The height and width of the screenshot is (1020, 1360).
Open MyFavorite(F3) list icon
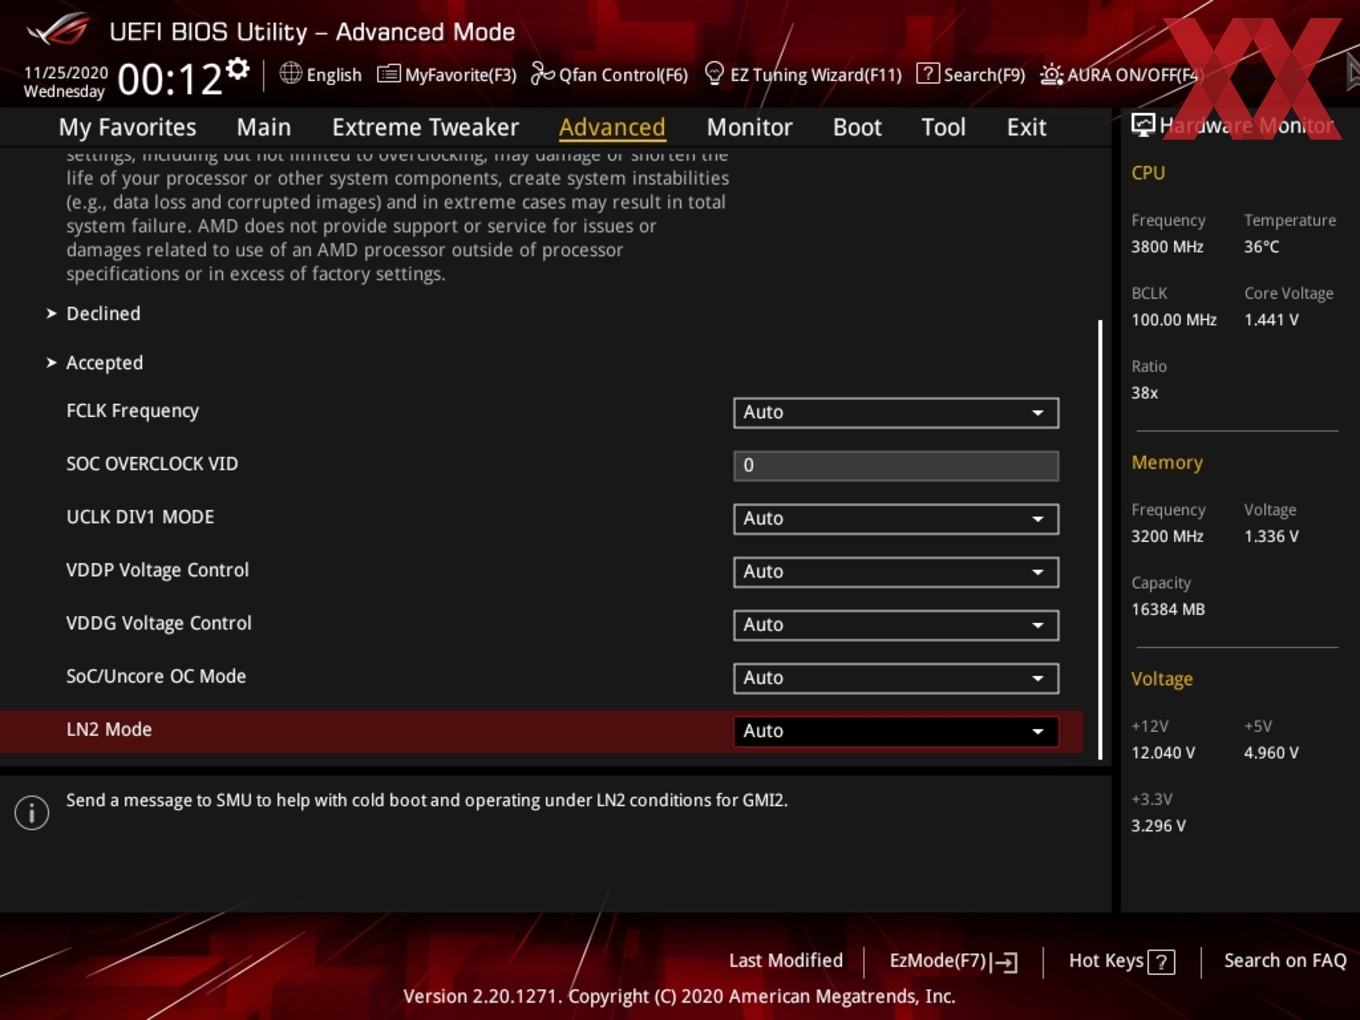[x=388, y=74]
